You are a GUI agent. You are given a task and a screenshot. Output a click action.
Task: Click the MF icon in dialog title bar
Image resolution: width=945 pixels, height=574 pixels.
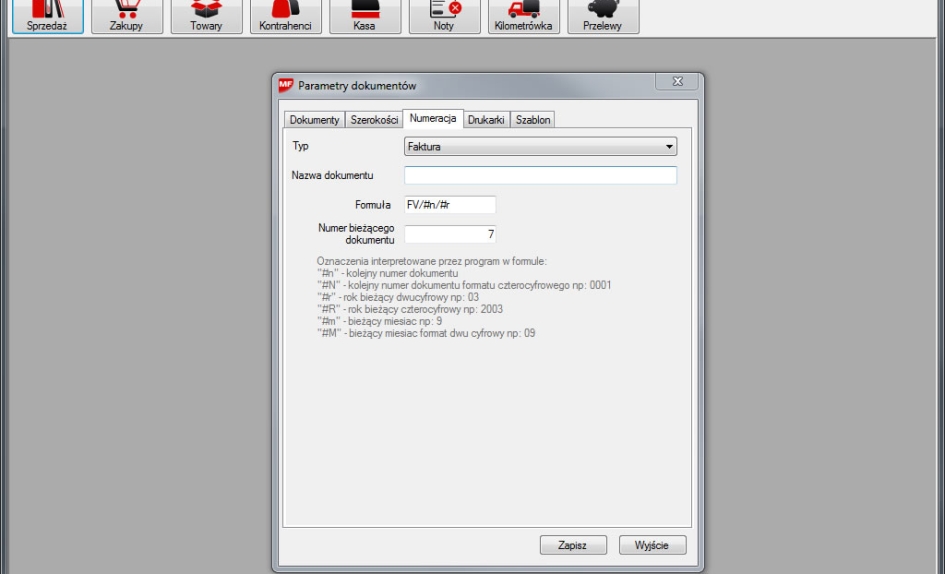[286, 85]
